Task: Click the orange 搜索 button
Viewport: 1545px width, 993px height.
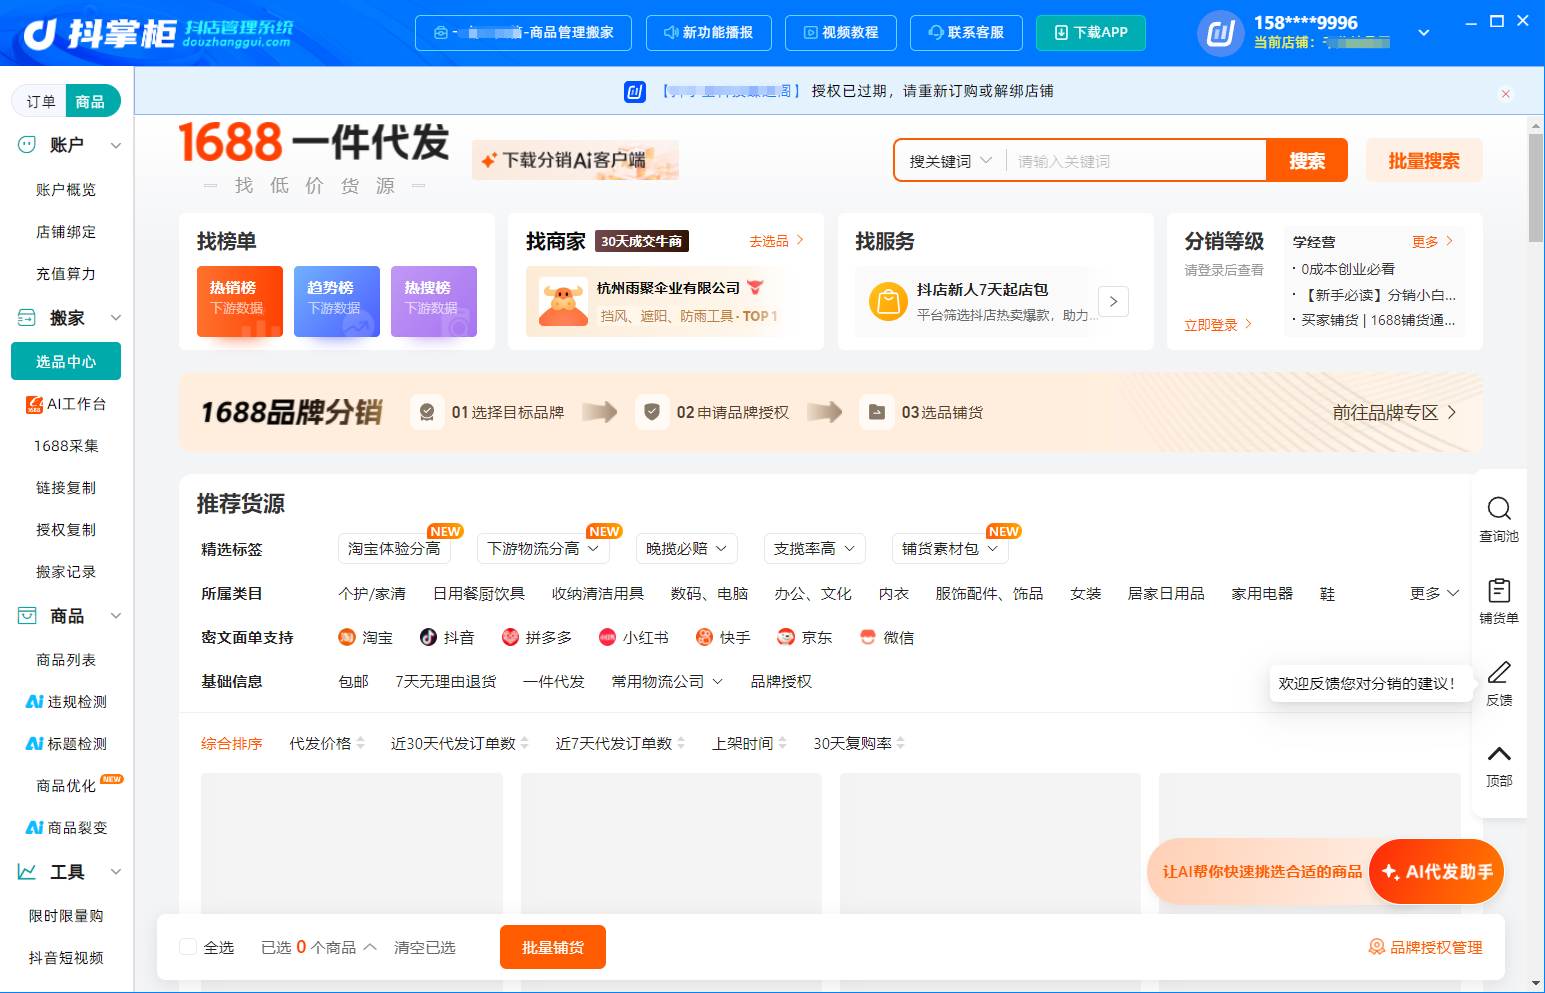Action: [1307, 160]
